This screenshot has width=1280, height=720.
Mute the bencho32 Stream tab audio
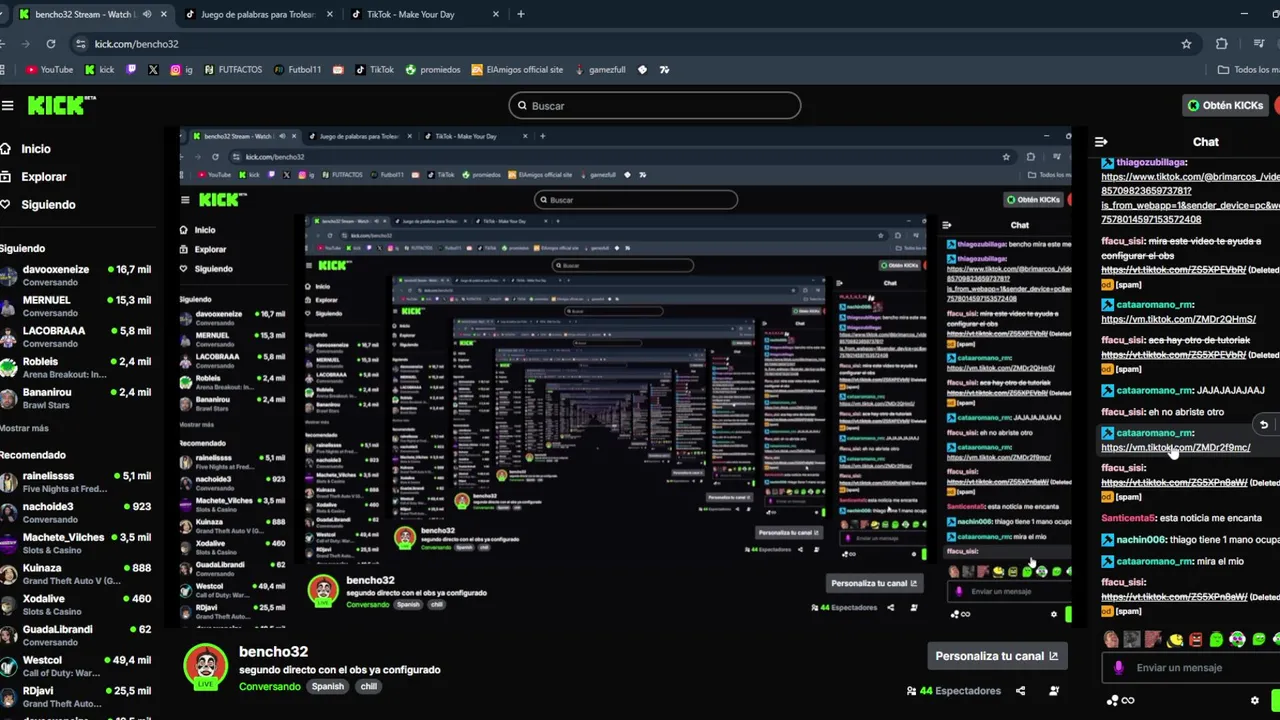tap(147, 14)
